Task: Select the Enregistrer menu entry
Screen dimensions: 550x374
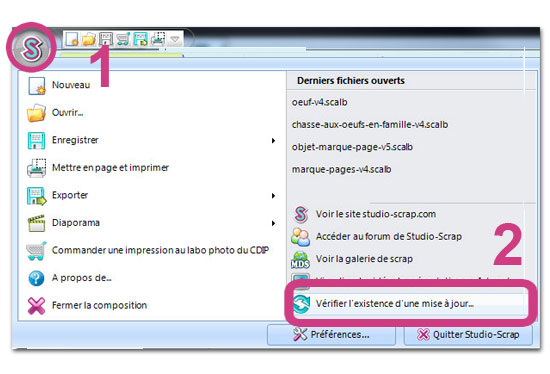Action: click(x=75, y=140)
